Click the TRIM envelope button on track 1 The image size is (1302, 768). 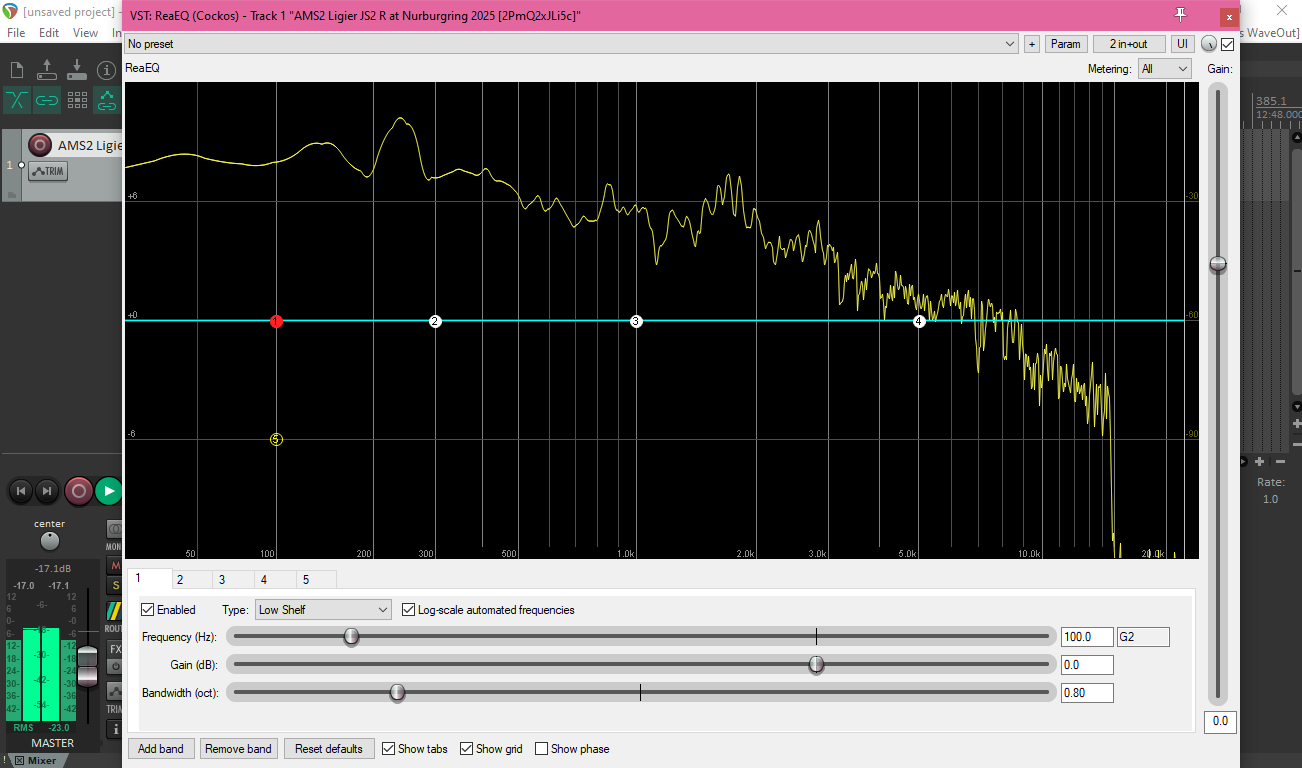(48, 171)
